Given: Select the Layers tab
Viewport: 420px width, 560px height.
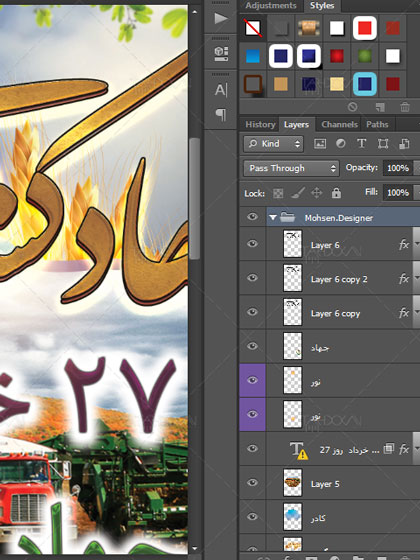Looking at the screenshot, I should point(296,124).
